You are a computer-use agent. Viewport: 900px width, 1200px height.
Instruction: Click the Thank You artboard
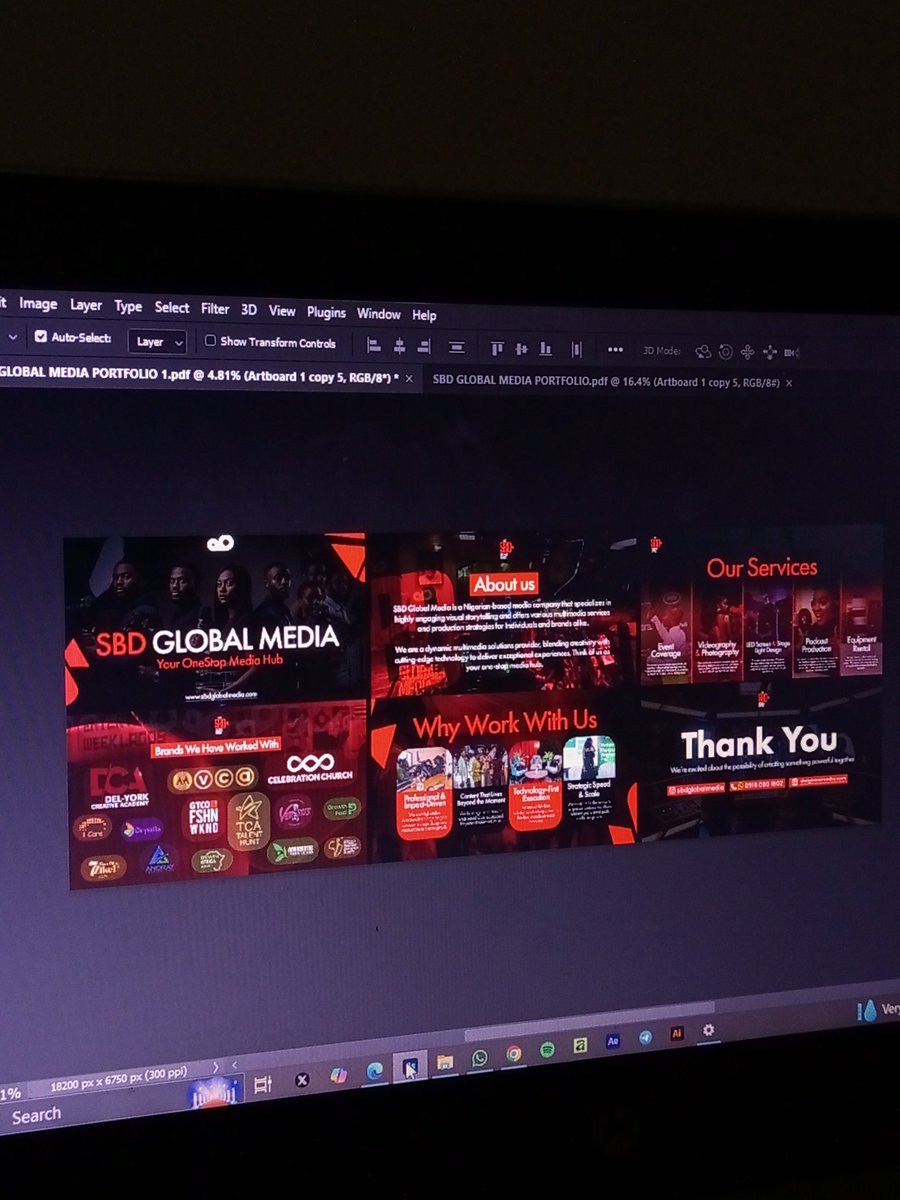coord(761,758)
